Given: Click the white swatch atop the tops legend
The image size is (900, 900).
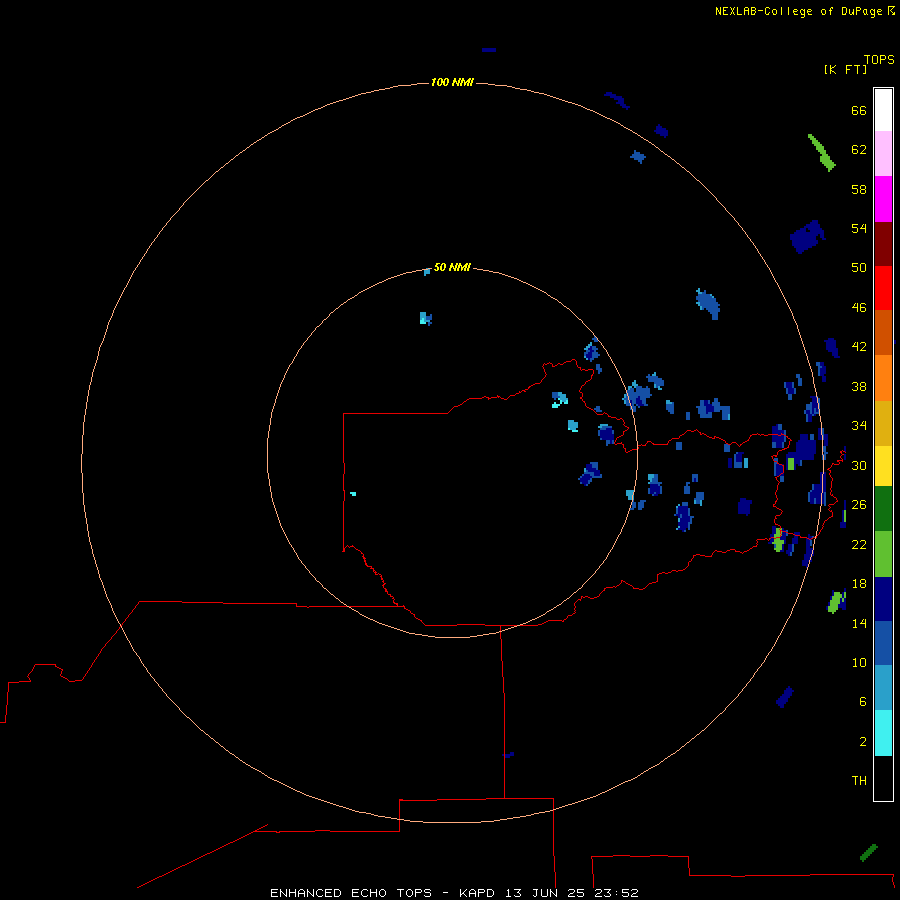Looking at the screenshot, I should point(883,110).
